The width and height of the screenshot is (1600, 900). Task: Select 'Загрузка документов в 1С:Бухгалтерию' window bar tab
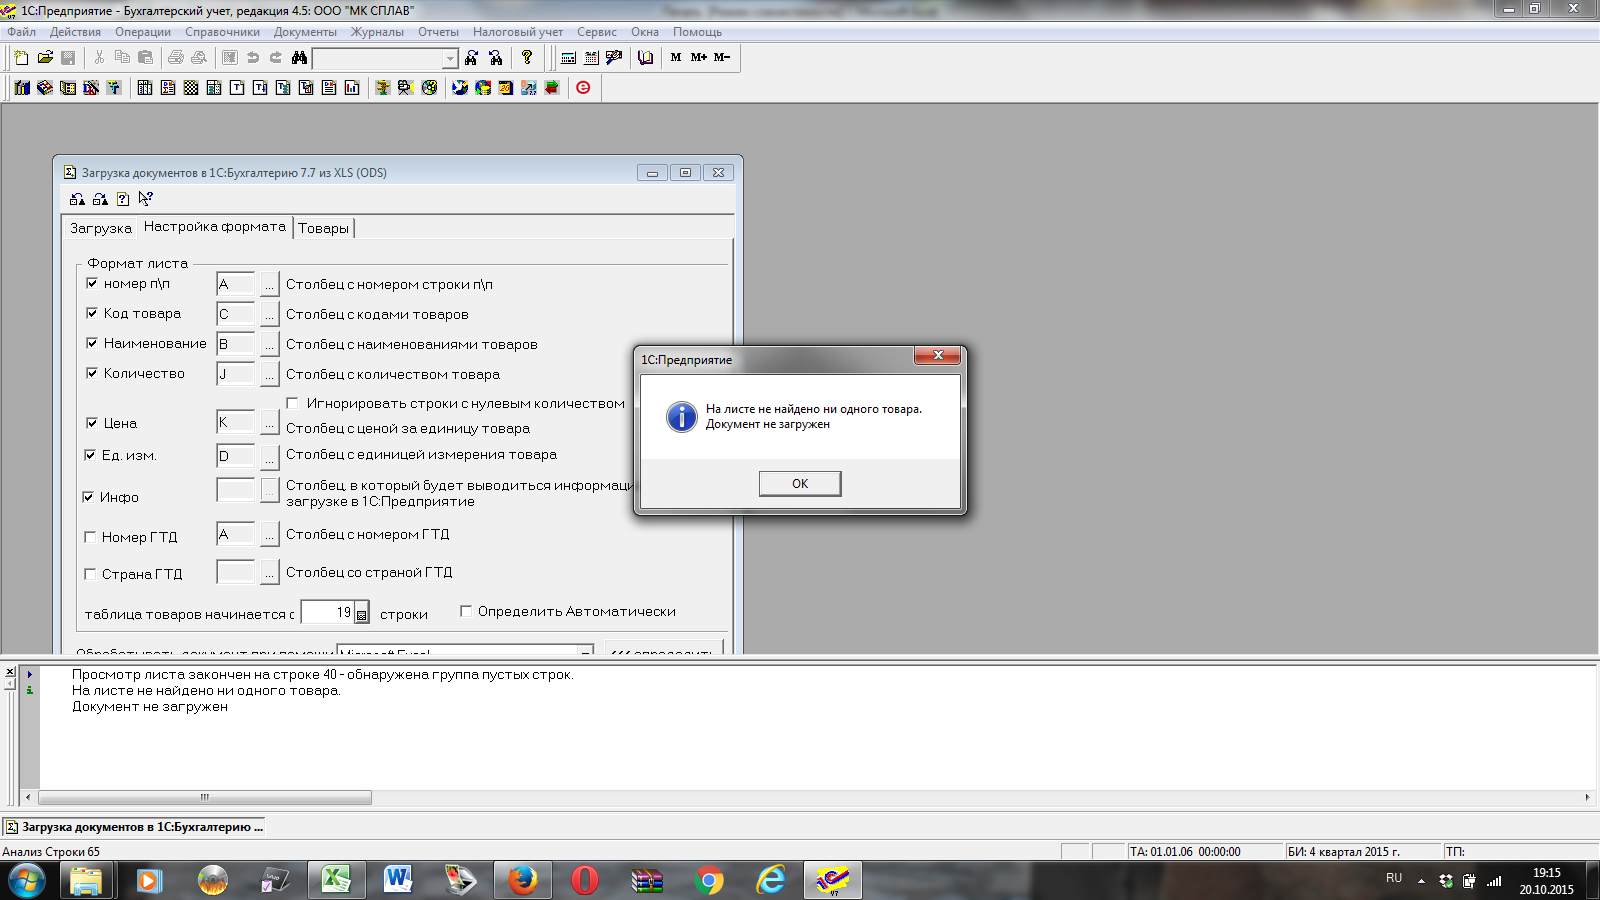135,827
